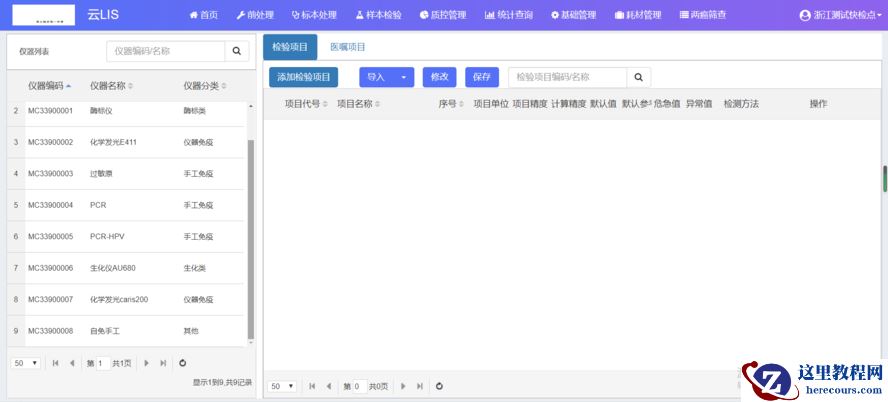Refresh the instrument list grid
Screen dimensions: 888x402
click(x=182, y=363)
